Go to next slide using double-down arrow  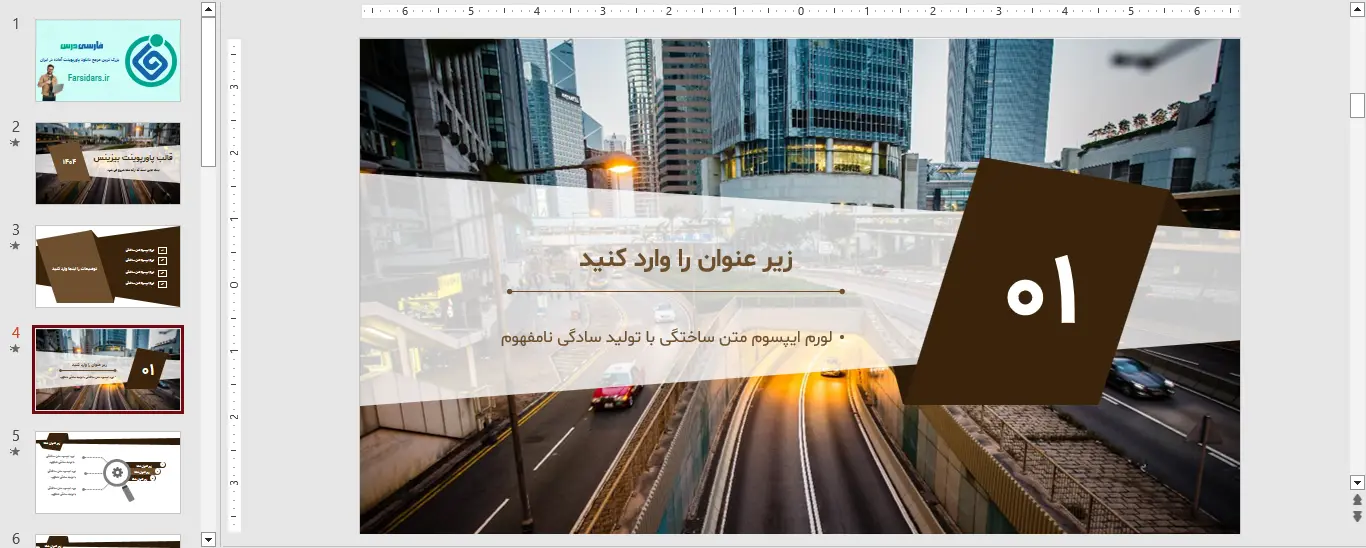pos(1357,516)
